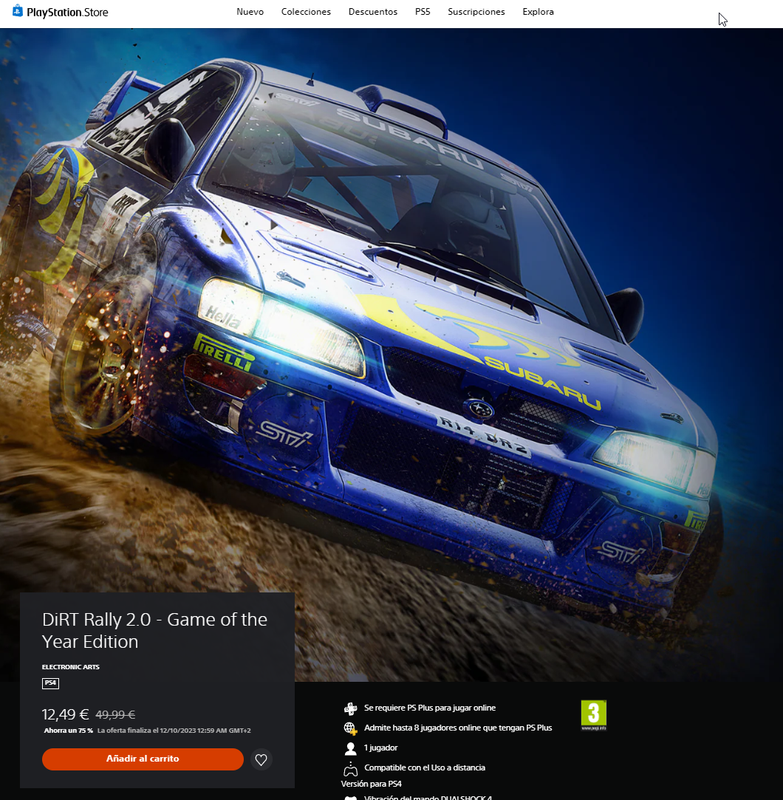The image size is (783, 800).
Task: Click the DiRT Rally 2.0 game title
Action: (155, 630)
